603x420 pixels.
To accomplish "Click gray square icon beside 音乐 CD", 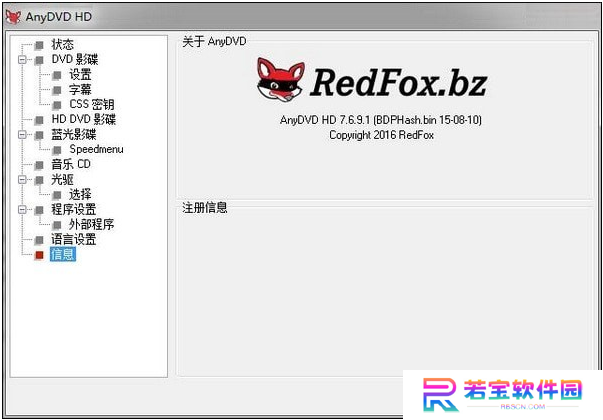I will pyautogui.click(x=39, y=165).
